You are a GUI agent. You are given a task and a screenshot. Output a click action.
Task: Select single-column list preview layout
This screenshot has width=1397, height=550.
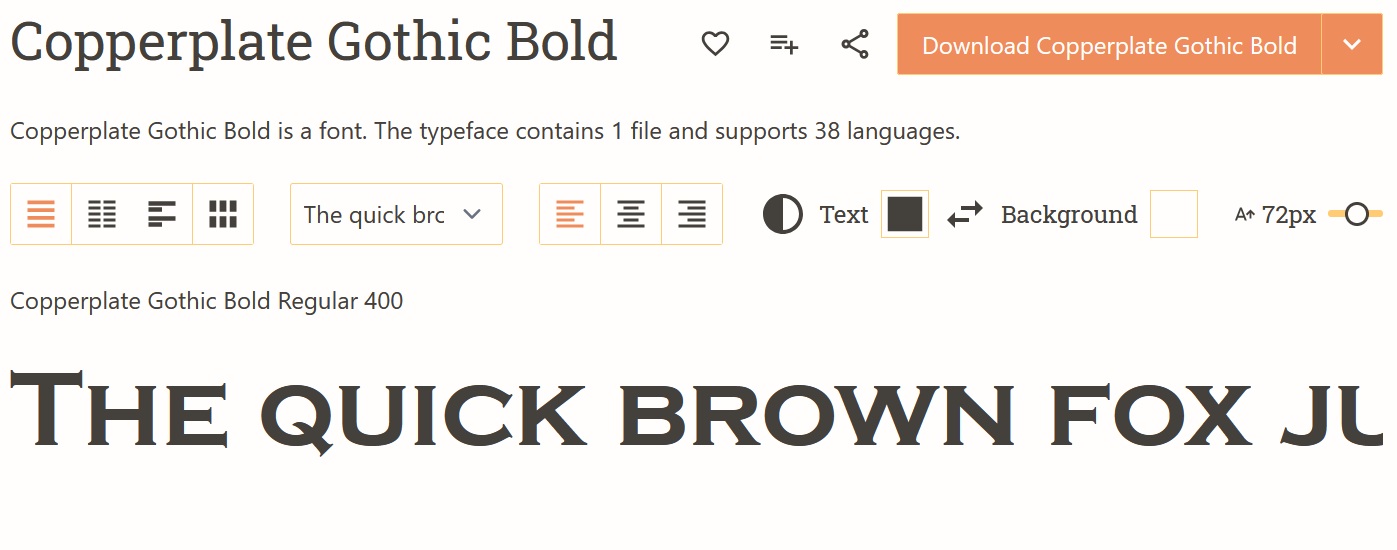point(41,214)
